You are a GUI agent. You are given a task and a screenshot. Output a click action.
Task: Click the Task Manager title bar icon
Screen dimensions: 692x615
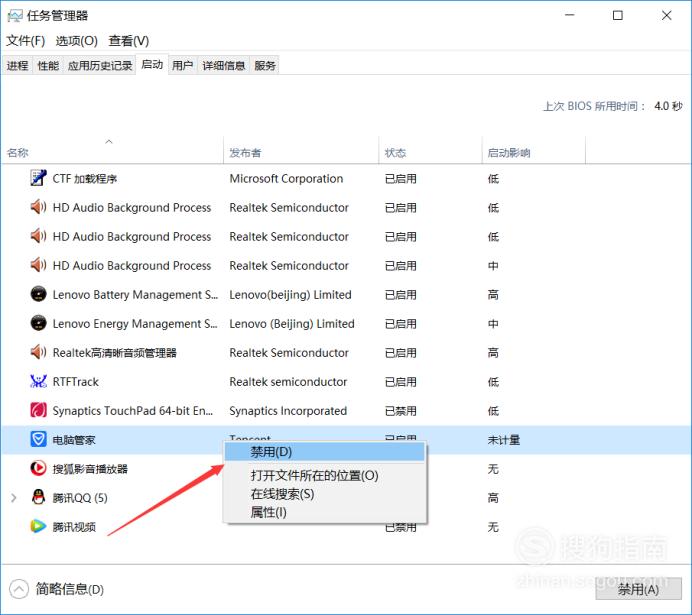(15, 16)
